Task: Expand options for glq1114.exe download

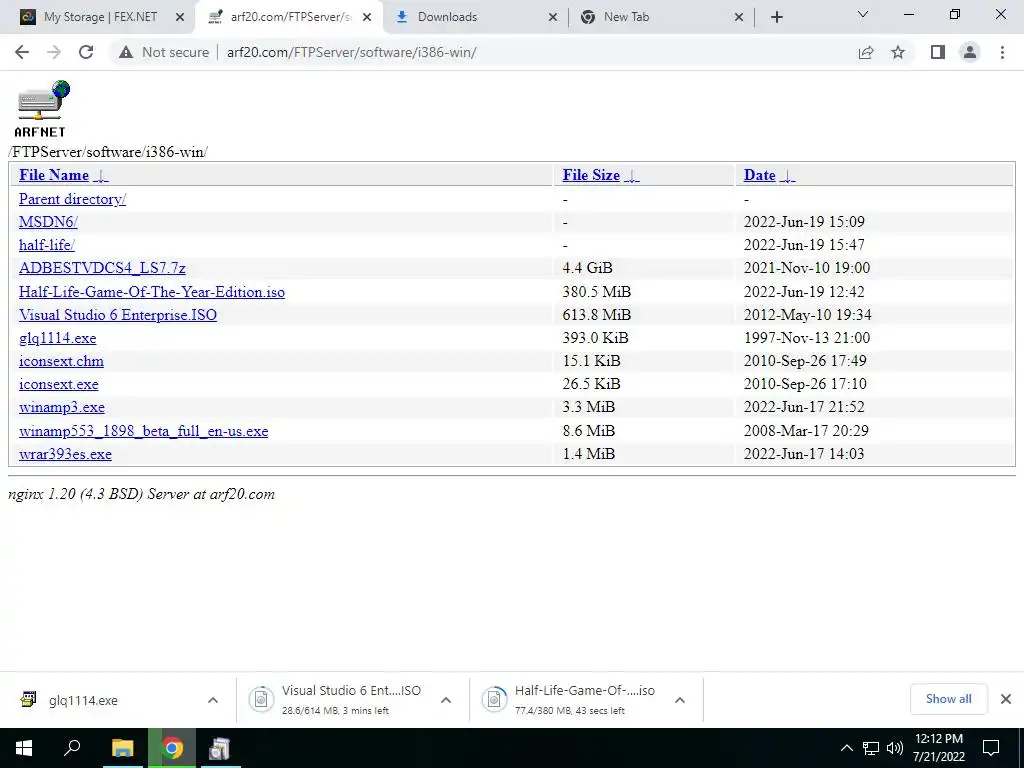Action: click(x=213, y=700)
